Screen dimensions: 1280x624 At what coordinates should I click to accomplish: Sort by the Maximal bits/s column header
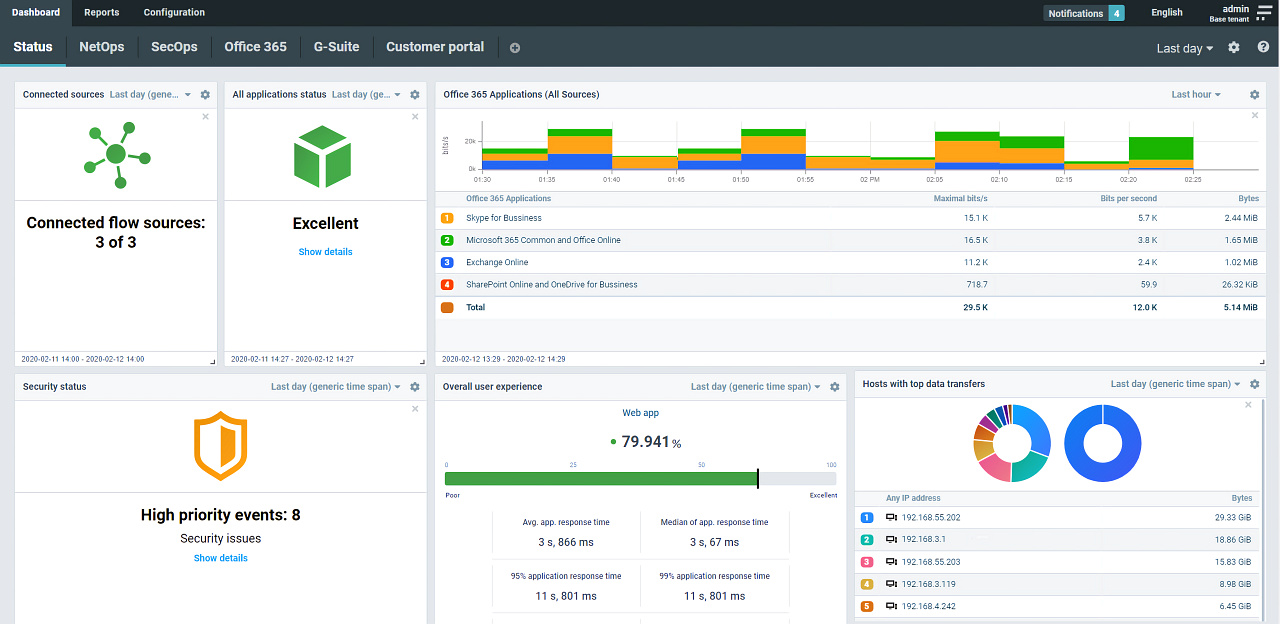(961, 198)
